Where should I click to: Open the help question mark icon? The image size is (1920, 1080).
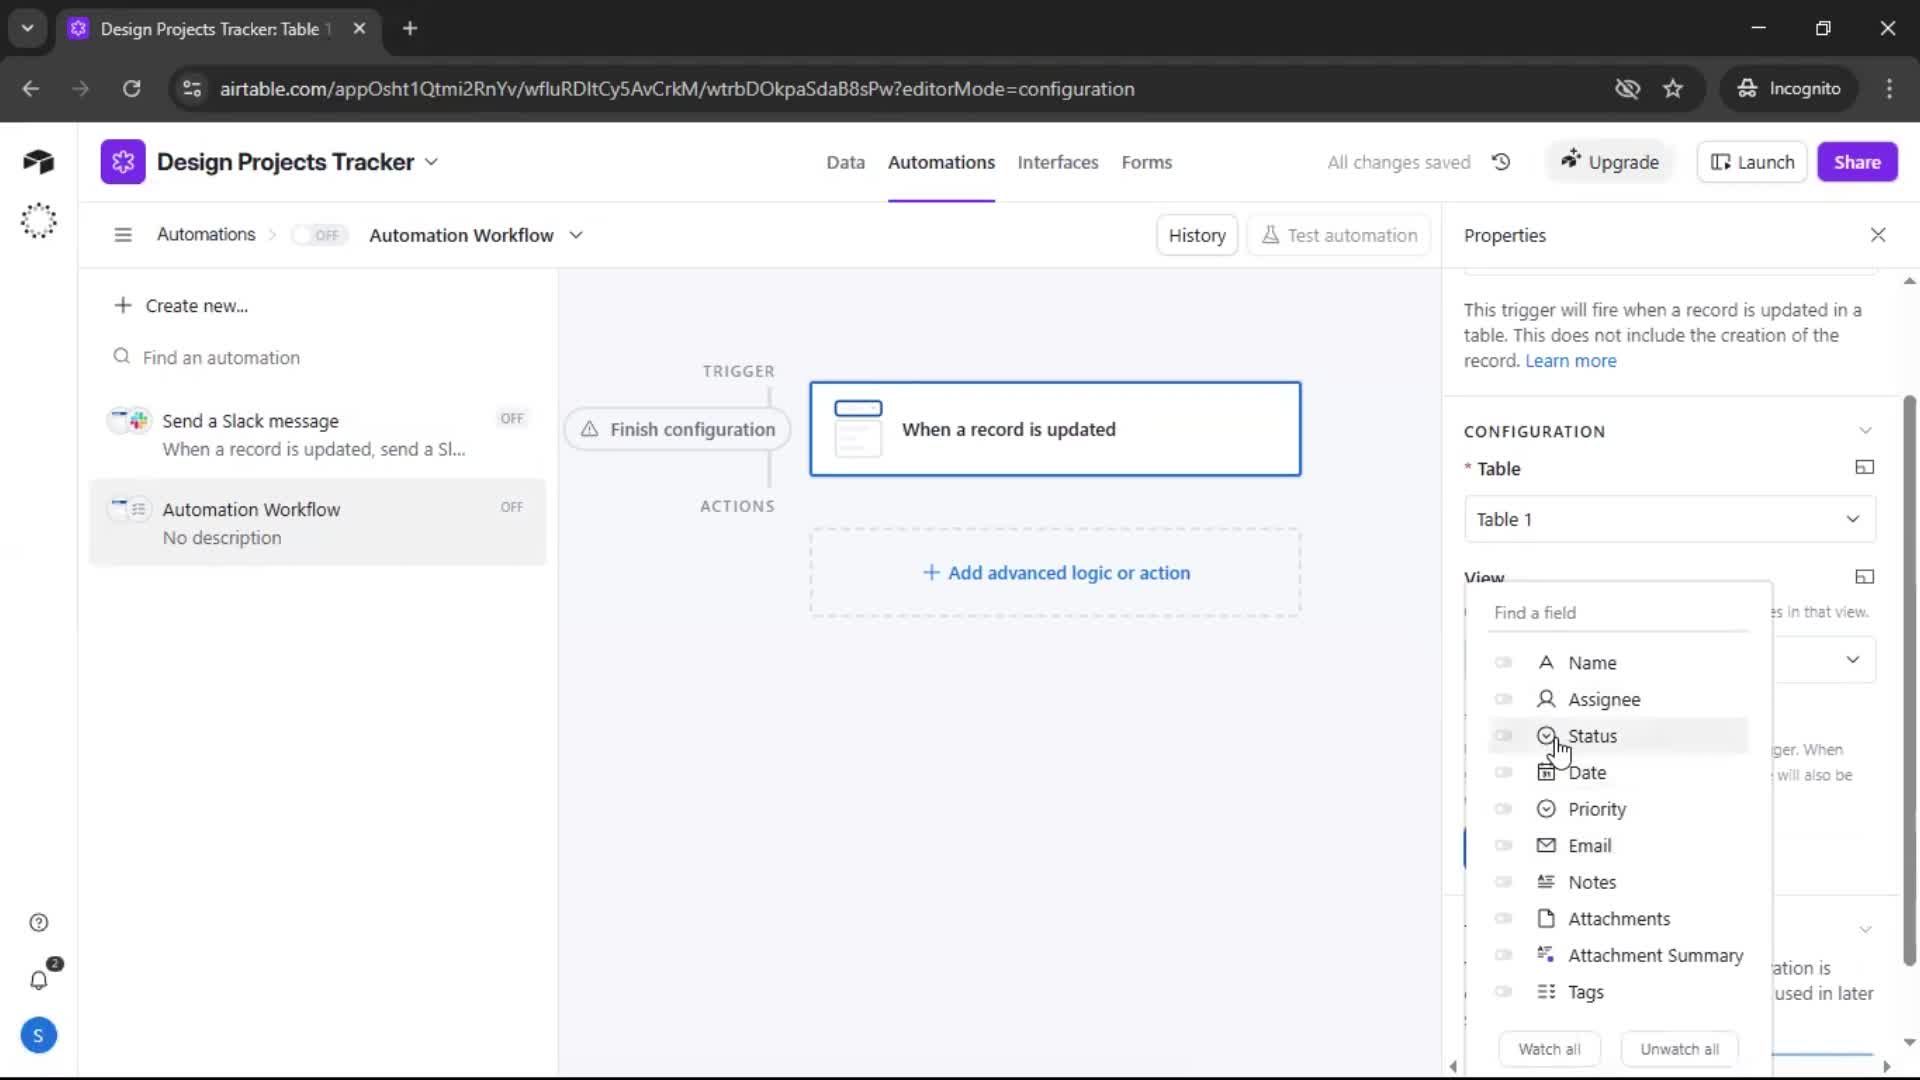coord(39,922)
